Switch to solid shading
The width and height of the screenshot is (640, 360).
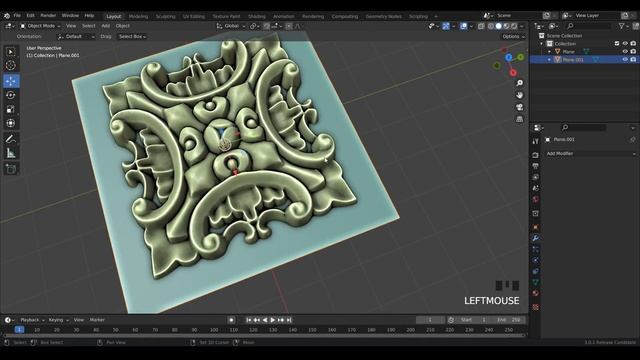point(498,26)
